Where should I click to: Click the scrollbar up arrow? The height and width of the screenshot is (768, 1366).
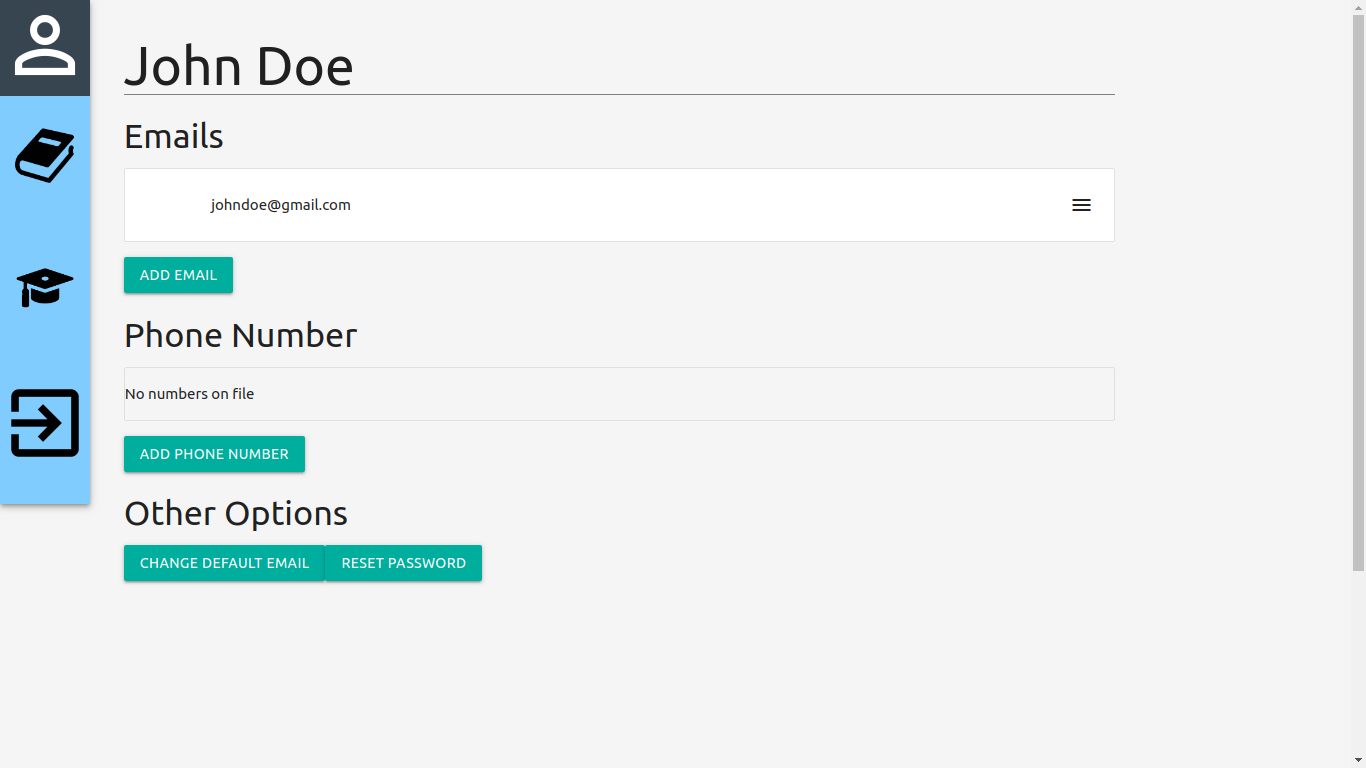1358,7
